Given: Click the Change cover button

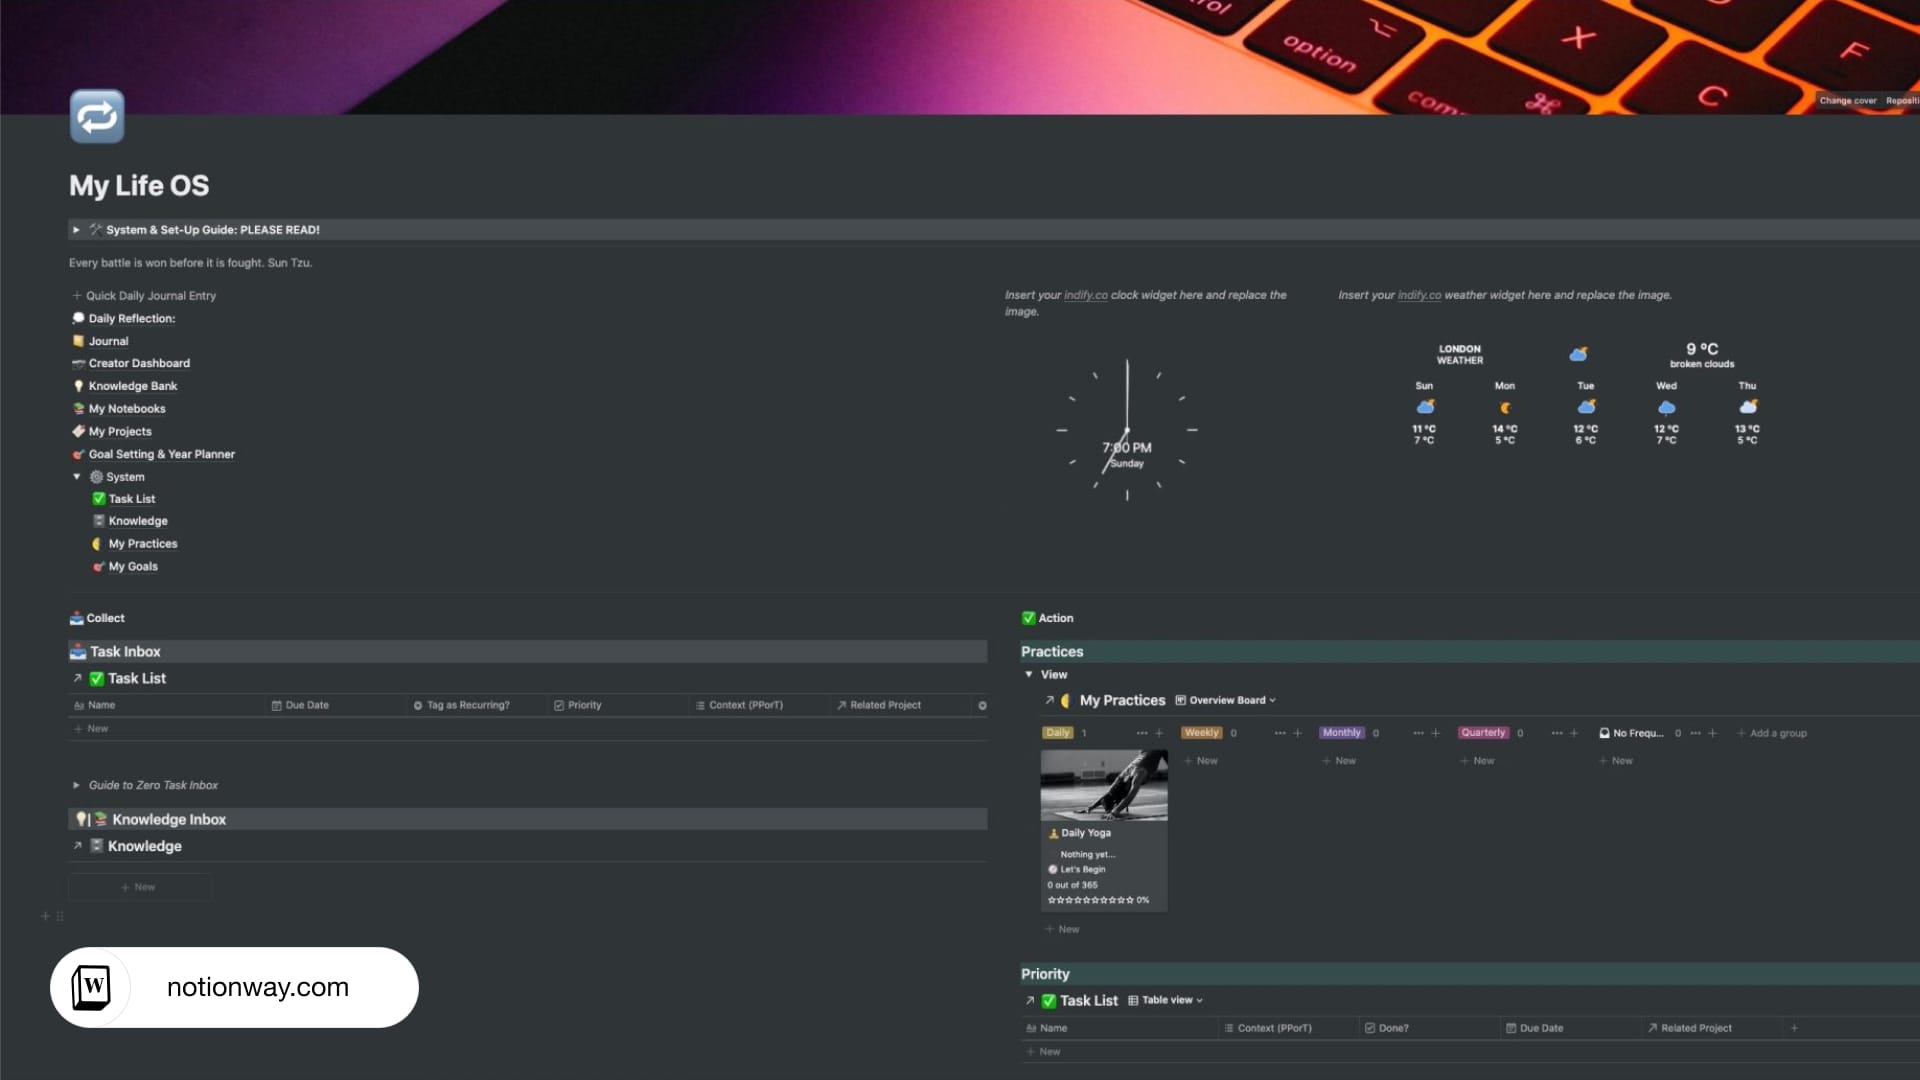Looking at the screenshot, I should click(1847, 101).
